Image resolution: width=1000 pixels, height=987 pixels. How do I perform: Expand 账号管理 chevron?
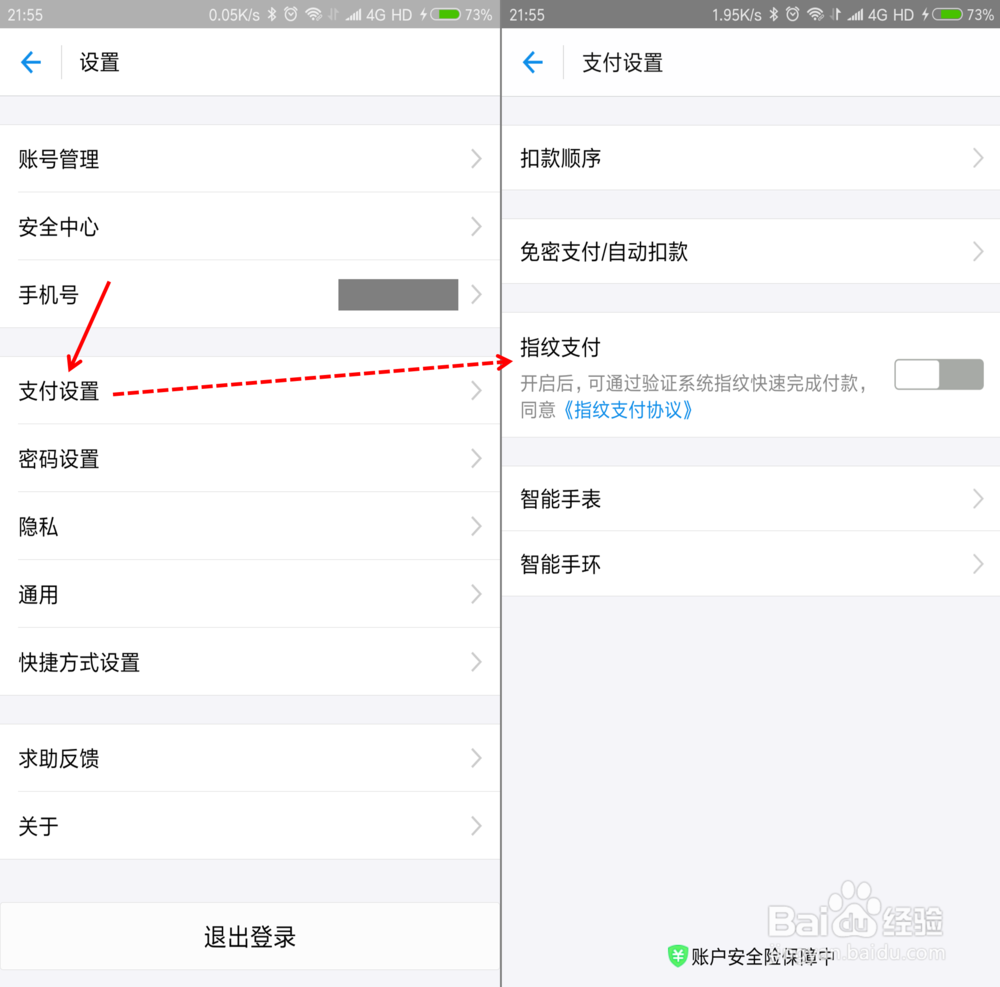476,159
